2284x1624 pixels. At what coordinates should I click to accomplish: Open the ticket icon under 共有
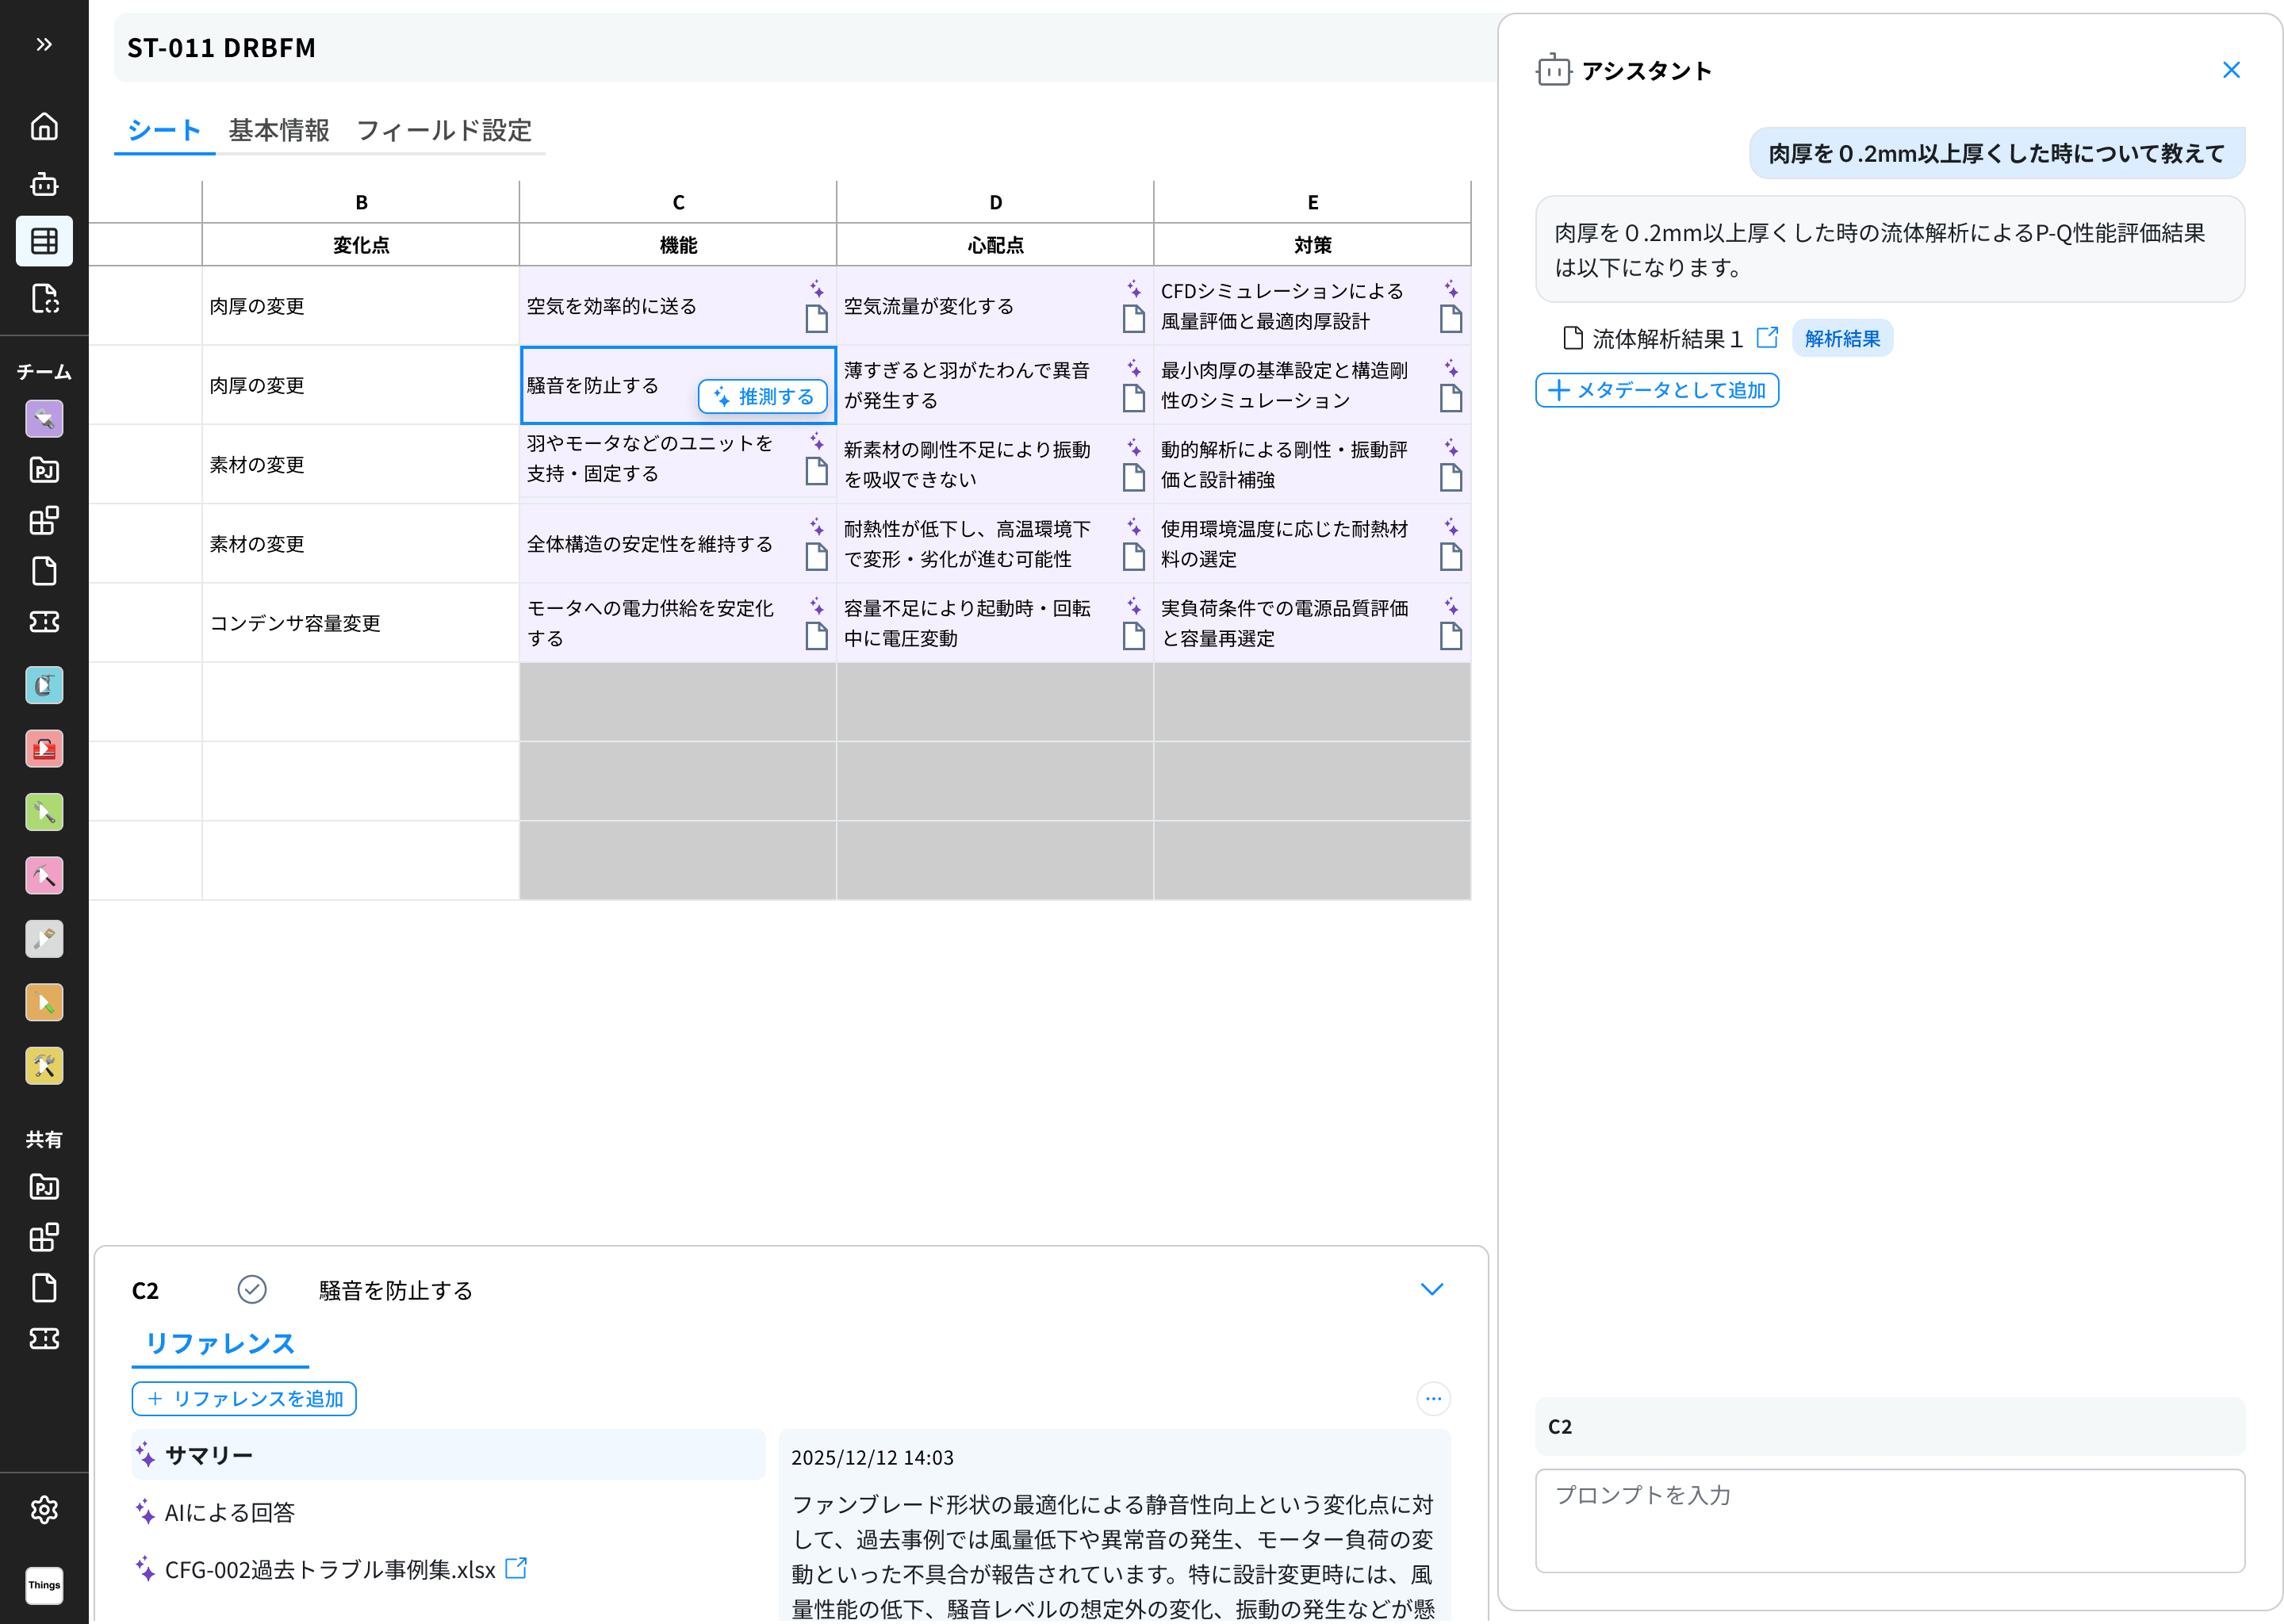point(44,1339)
